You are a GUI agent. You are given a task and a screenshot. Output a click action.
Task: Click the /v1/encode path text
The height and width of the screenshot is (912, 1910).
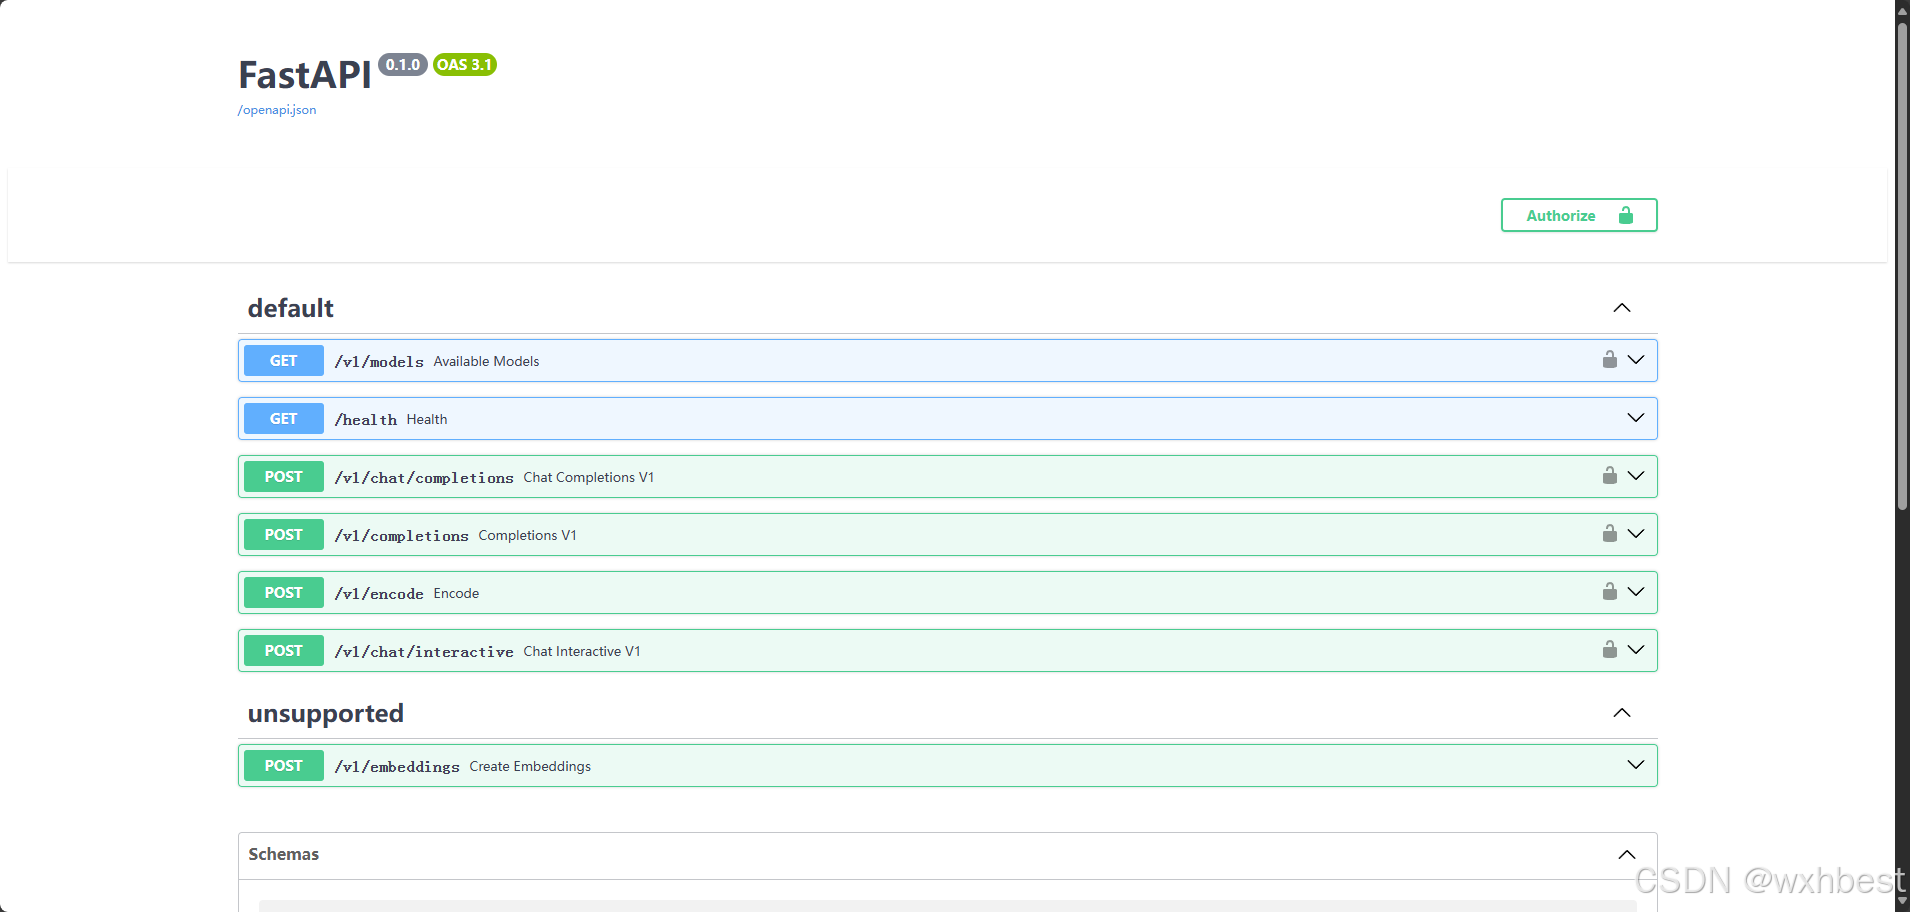pyautogui.click(x=379, y=594)
